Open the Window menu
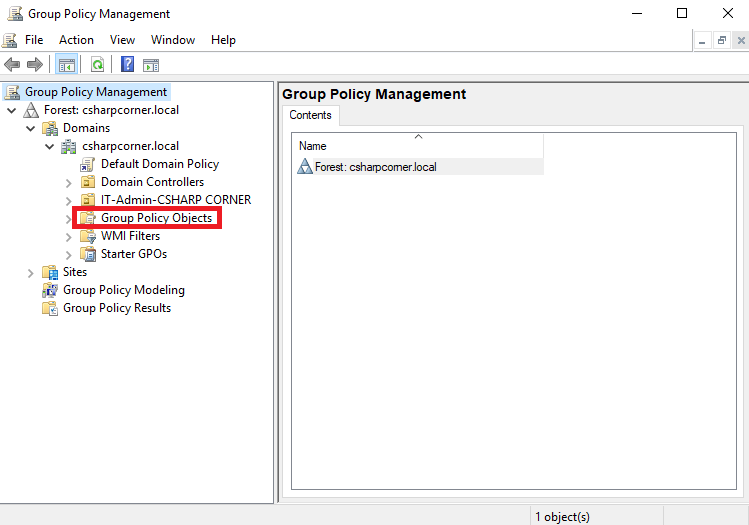Image resolution: width=749 pixels, height=525 pixels. (173, 40)
